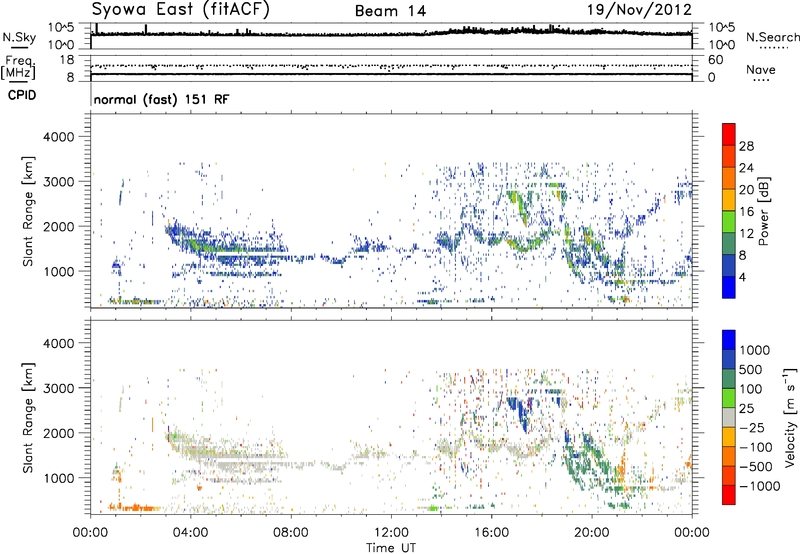Click the date "19/Nov/2012"

639,10
